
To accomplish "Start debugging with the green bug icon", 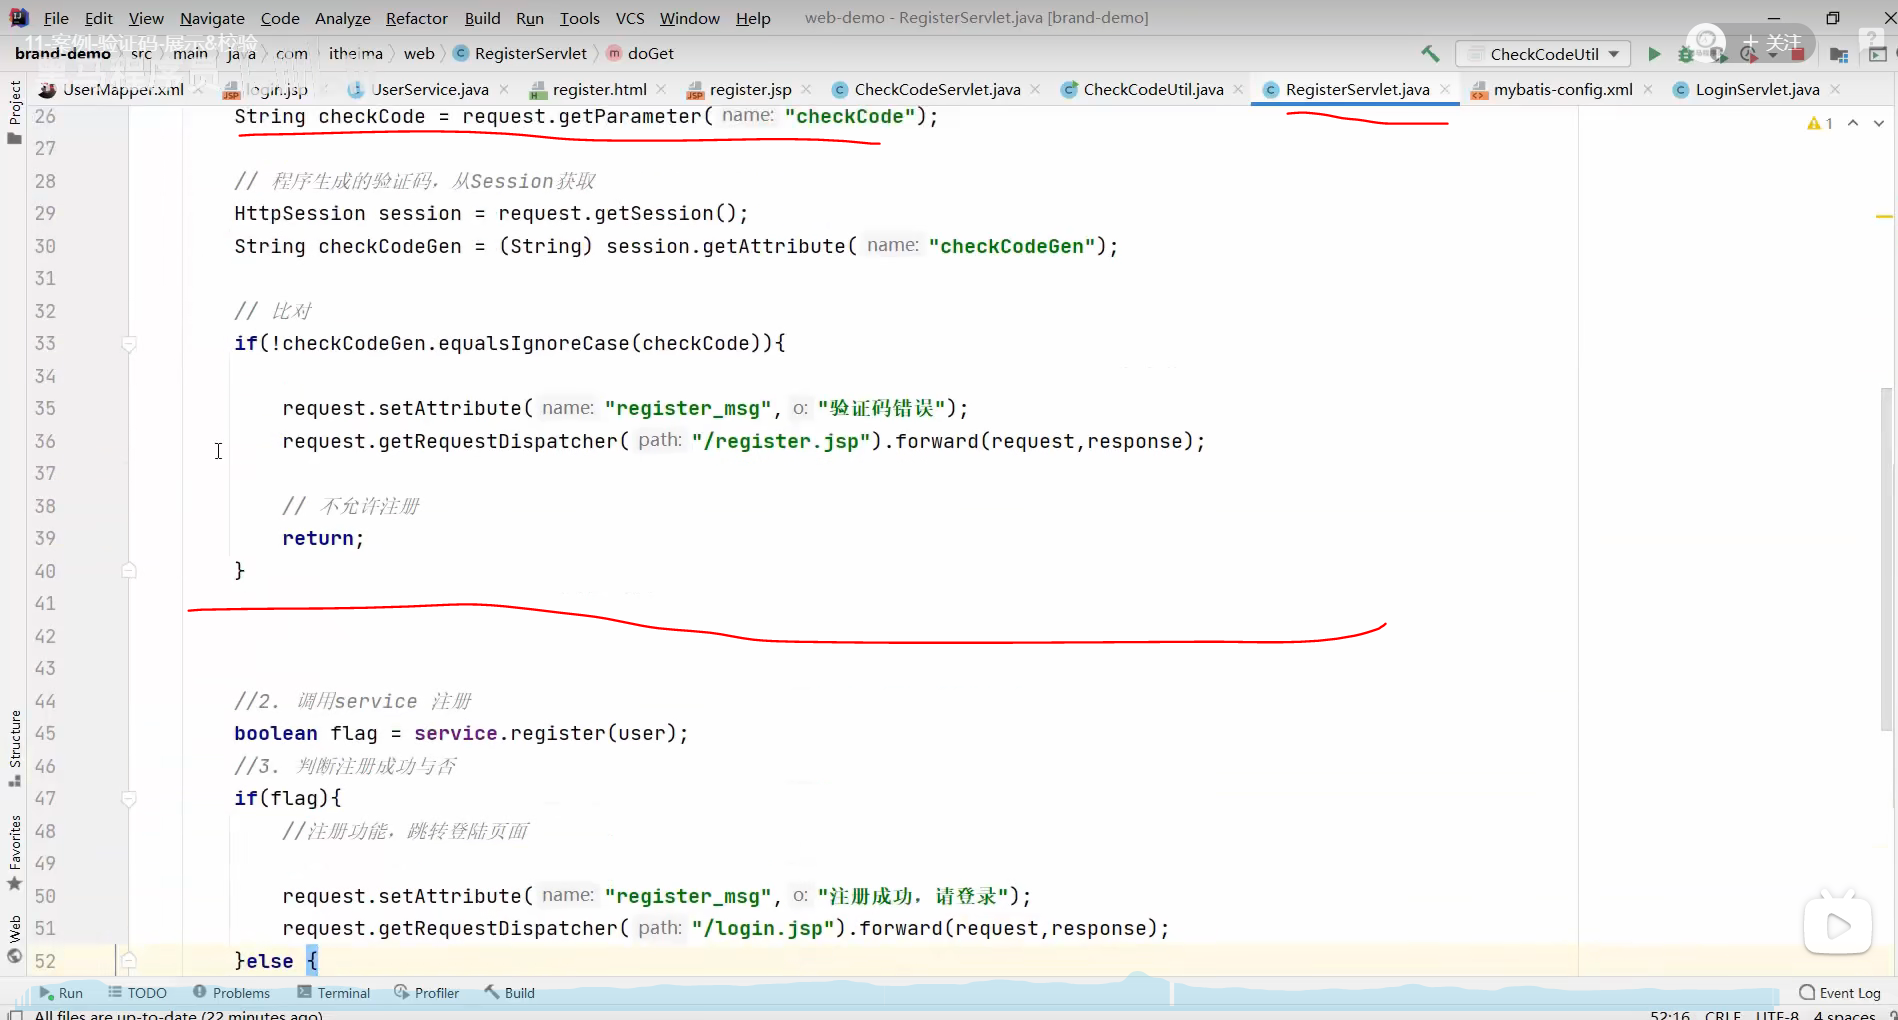I will pyautogui.click(x=1686, y=54).
